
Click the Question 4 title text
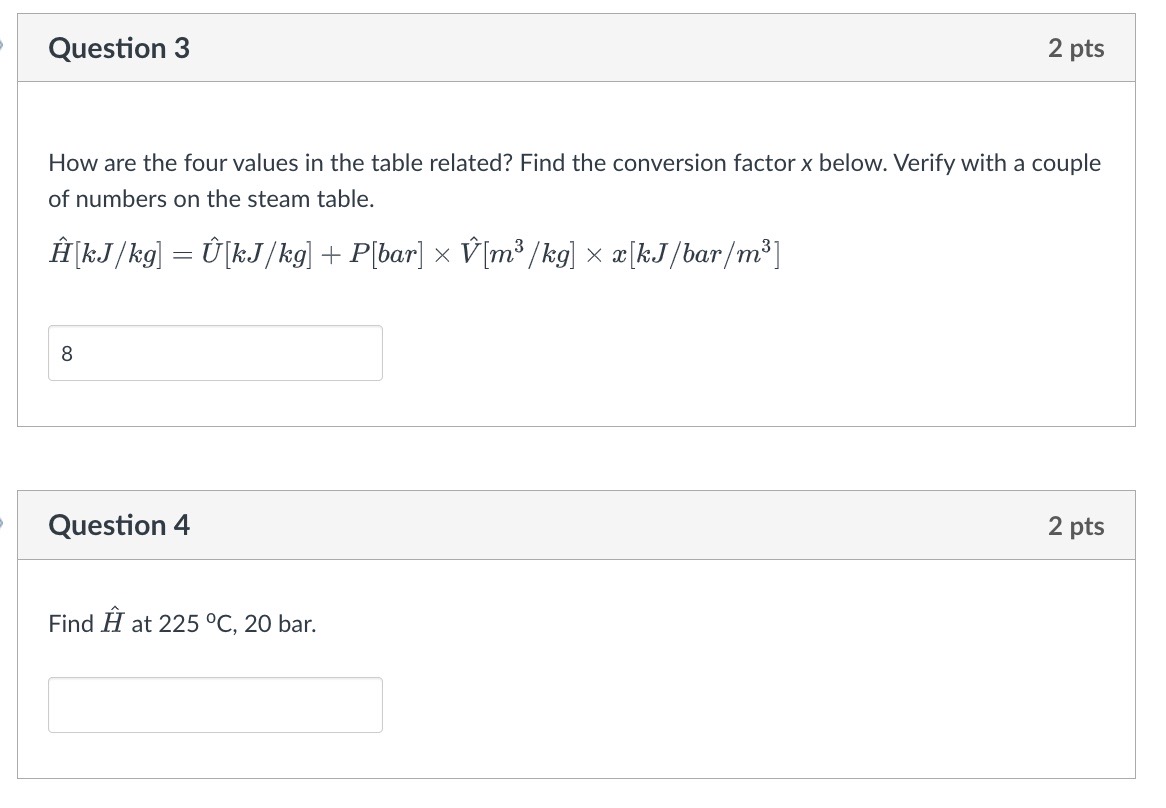[x=118, y=525]
